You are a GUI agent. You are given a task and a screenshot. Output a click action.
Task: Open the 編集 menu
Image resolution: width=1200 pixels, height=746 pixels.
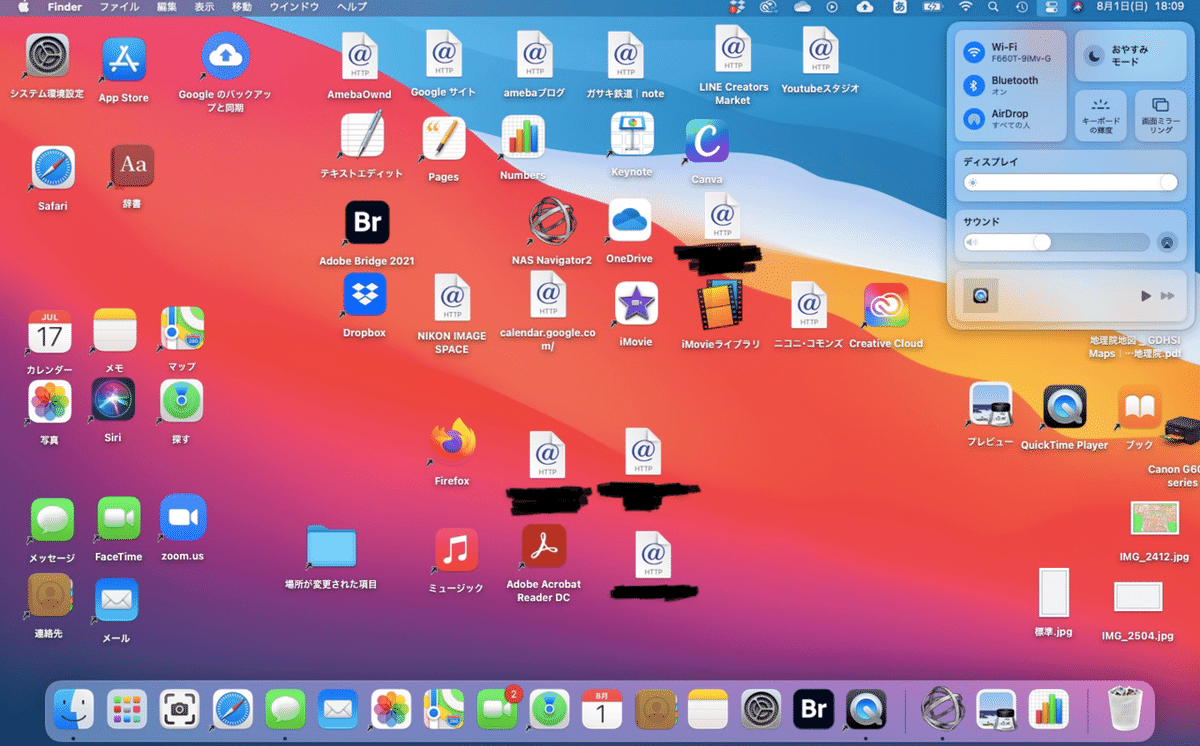click(x=167, y=7)
